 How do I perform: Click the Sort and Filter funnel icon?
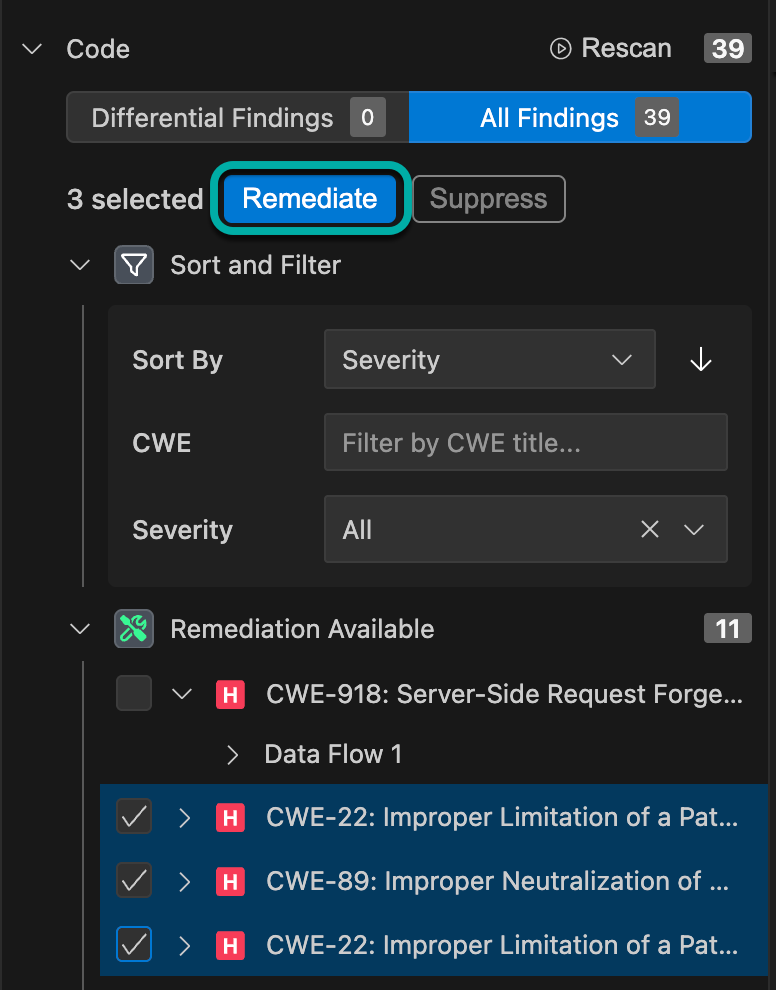134,265
